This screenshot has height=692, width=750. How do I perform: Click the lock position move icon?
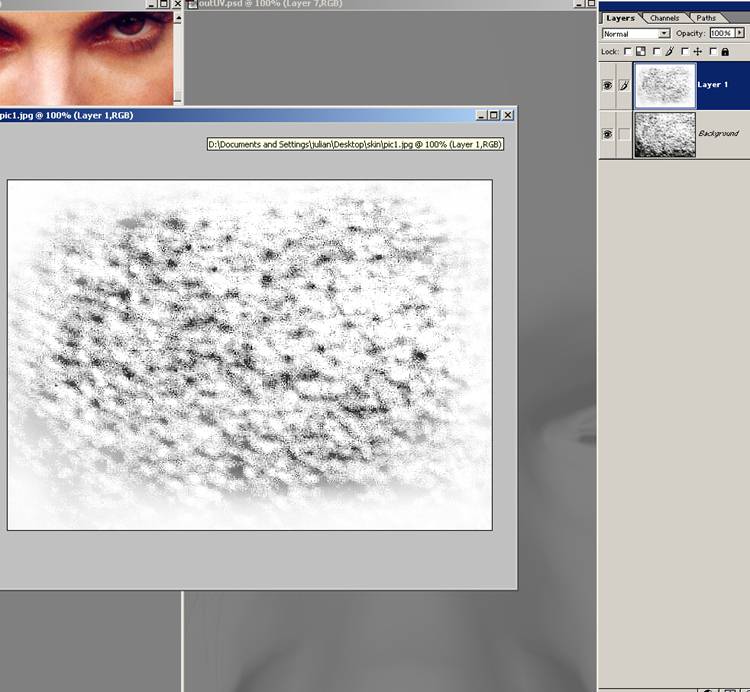click(x=696, y=51)
